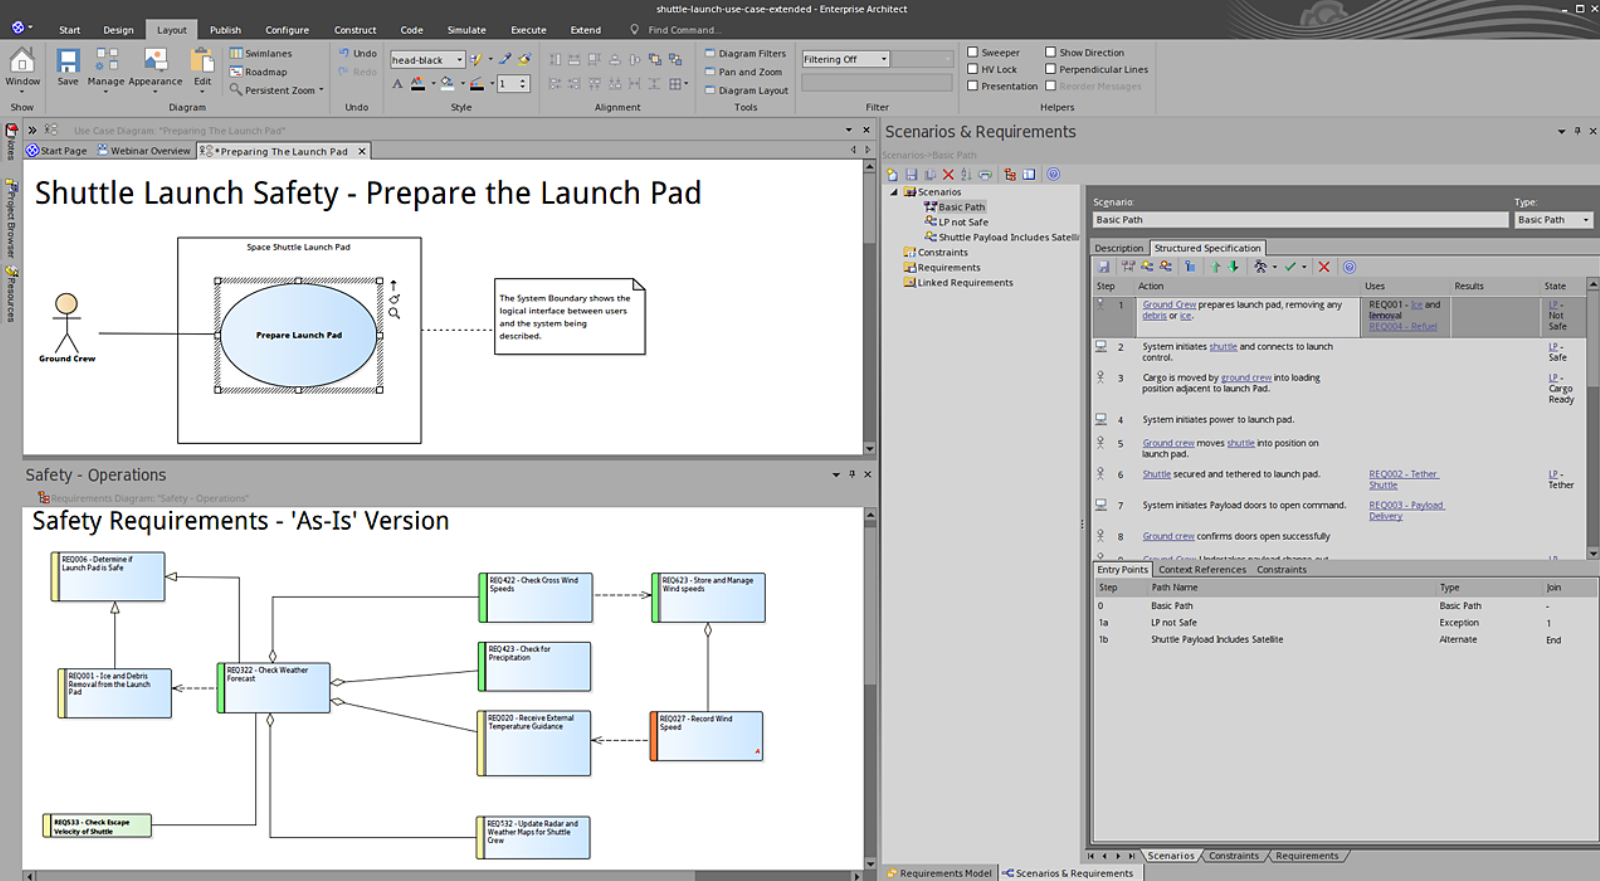The width and height of the screenshot is (1600, 881).
Task: Enable the Show Direction checkbox
Action: coord(1050,52)
